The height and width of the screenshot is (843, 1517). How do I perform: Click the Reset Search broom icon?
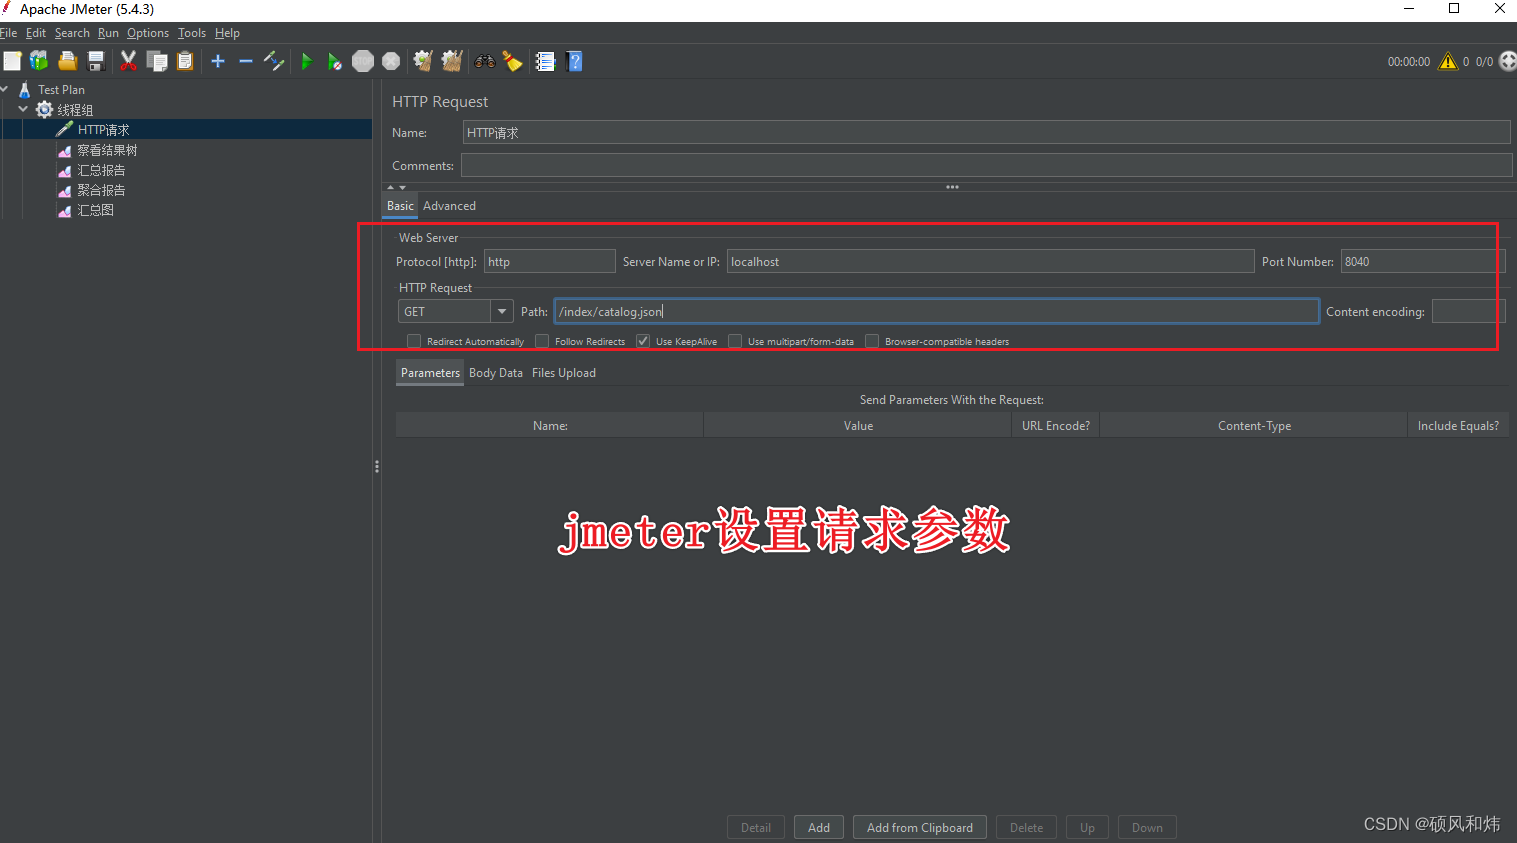[x=513, y=62]
